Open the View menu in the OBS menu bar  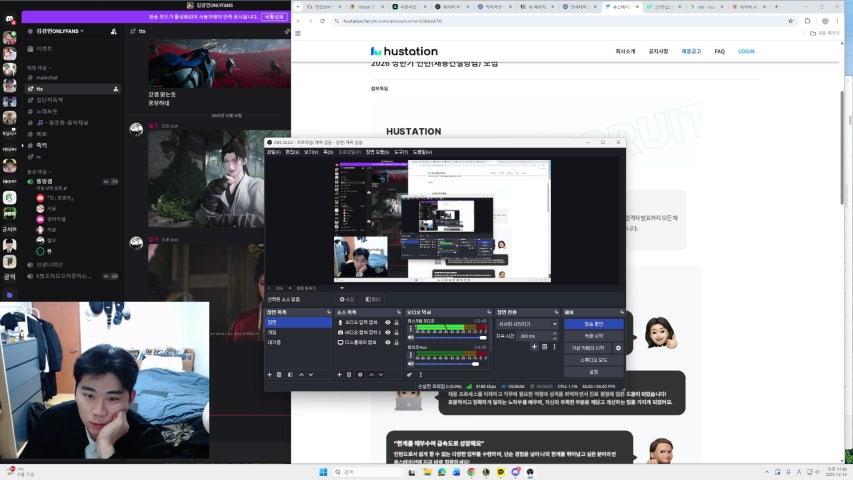311,152
